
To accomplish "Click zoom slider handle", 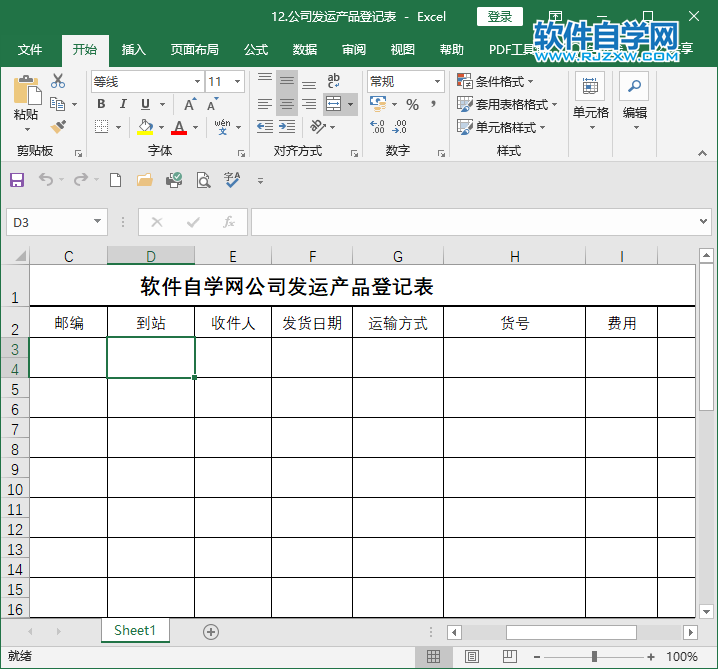I will [594, 657].
